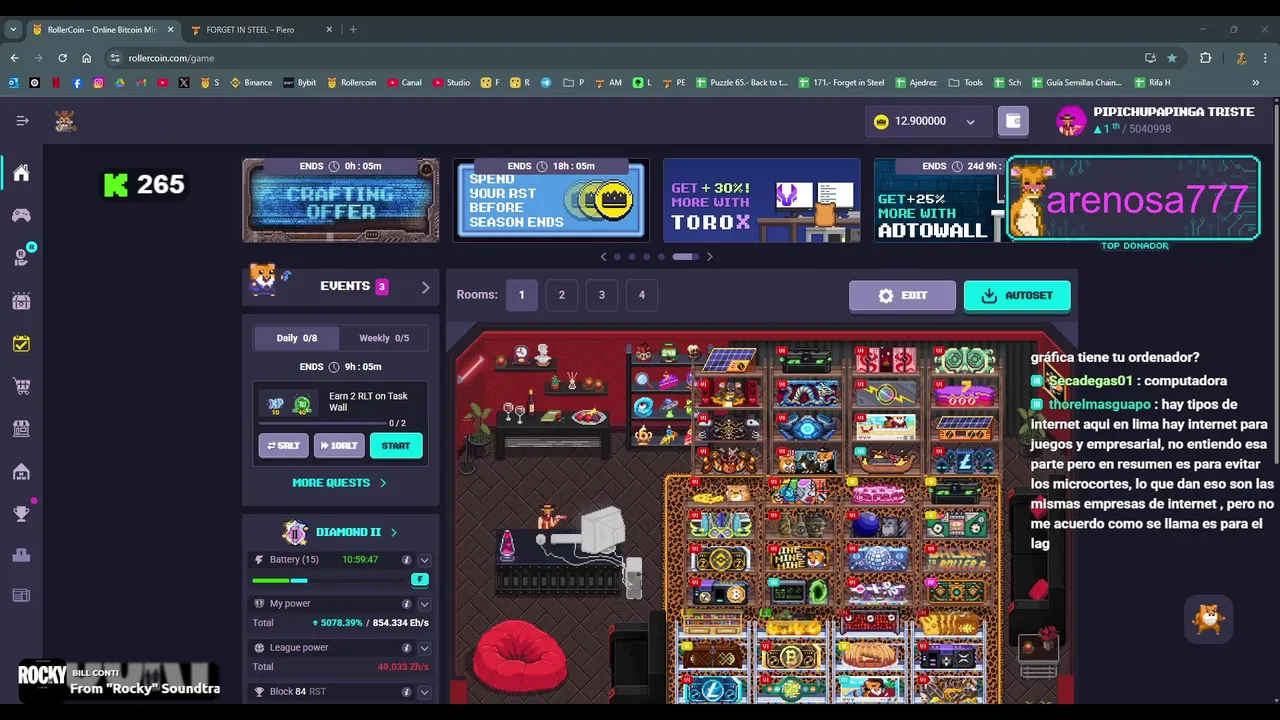The width and height of the screenshot is (1280, 720).
Task: Open the Instagram bookmark icon
Action: [x=98, y=83]
